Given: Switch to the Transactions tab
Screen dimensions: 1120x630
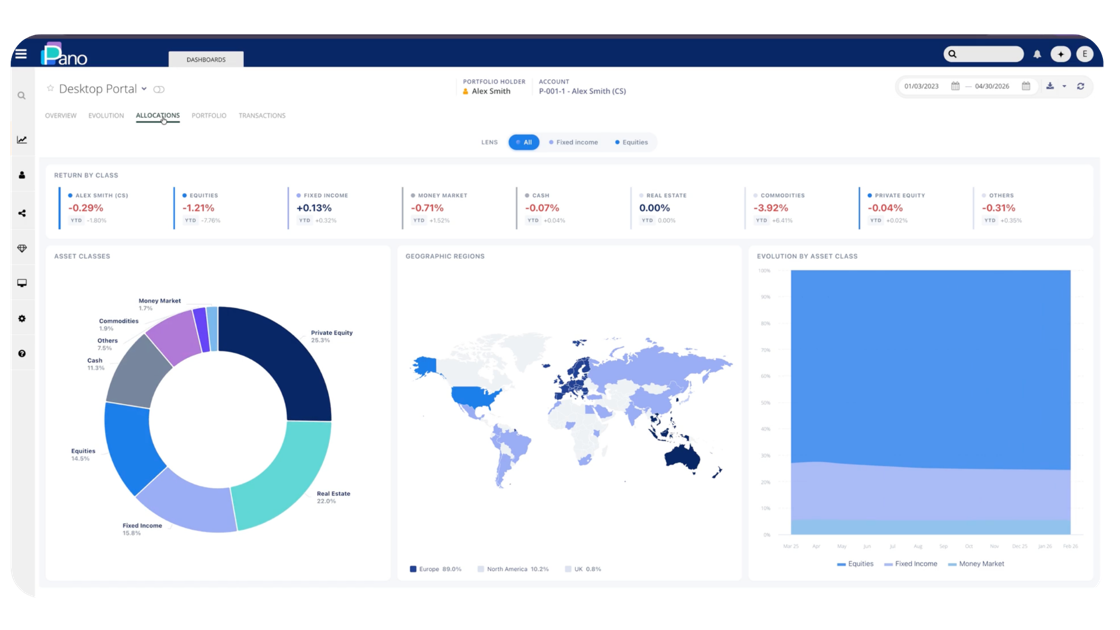Looking at the screenshot, I should (262, 116).
